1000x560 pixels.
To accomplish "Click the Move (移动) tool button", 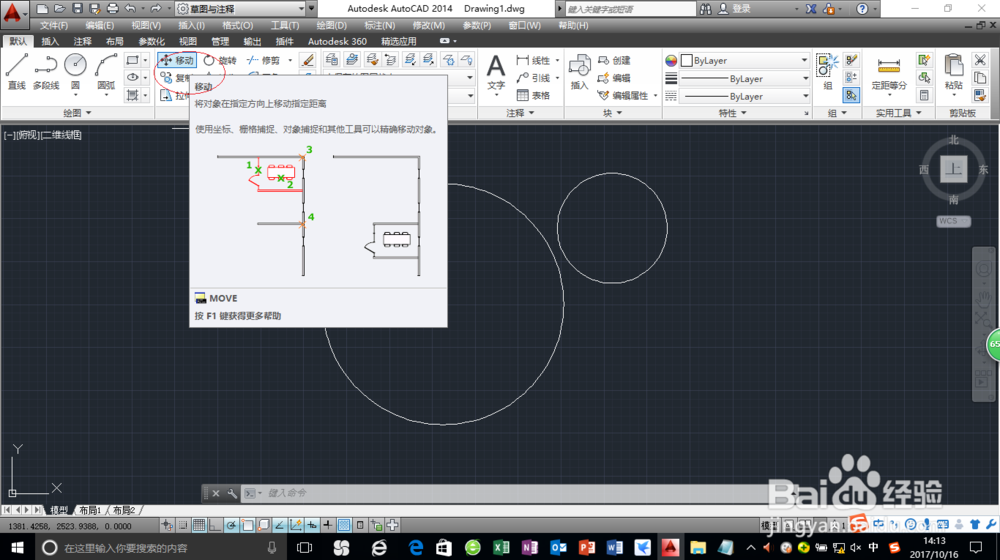I will tap(177, 60).
